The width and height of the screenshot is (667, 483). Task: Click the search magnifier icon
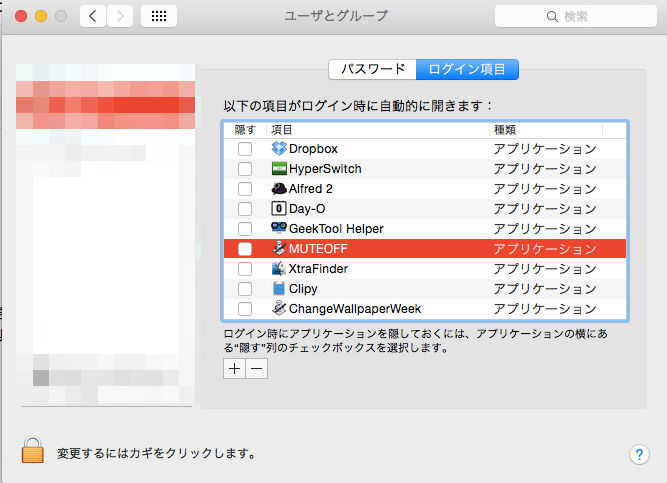tap(552, 17)
